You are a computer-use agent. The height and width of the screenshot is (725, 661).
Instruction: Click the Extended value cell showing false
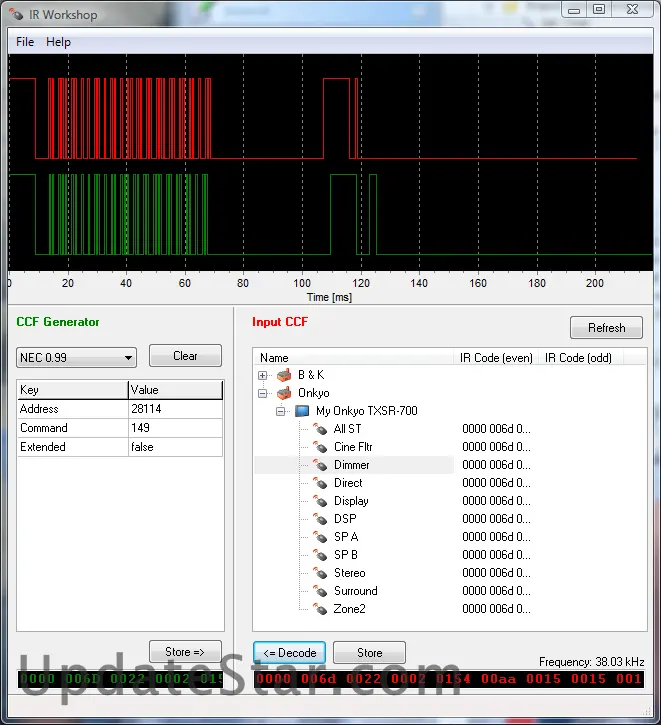174,447
